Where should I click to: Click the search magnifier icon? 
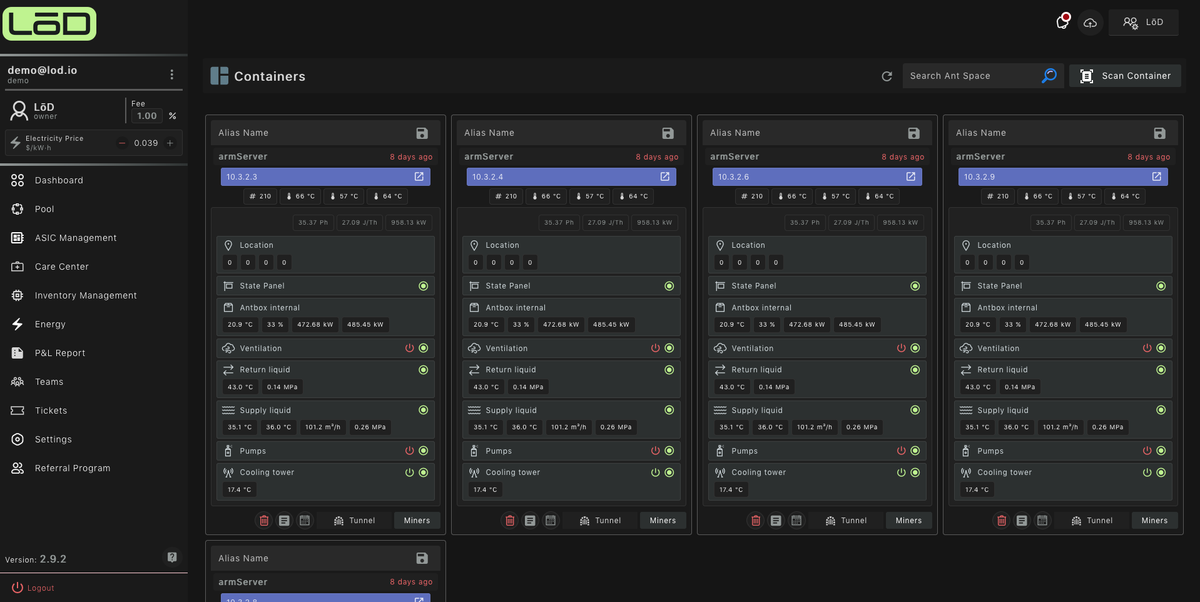click(1049, 76)
